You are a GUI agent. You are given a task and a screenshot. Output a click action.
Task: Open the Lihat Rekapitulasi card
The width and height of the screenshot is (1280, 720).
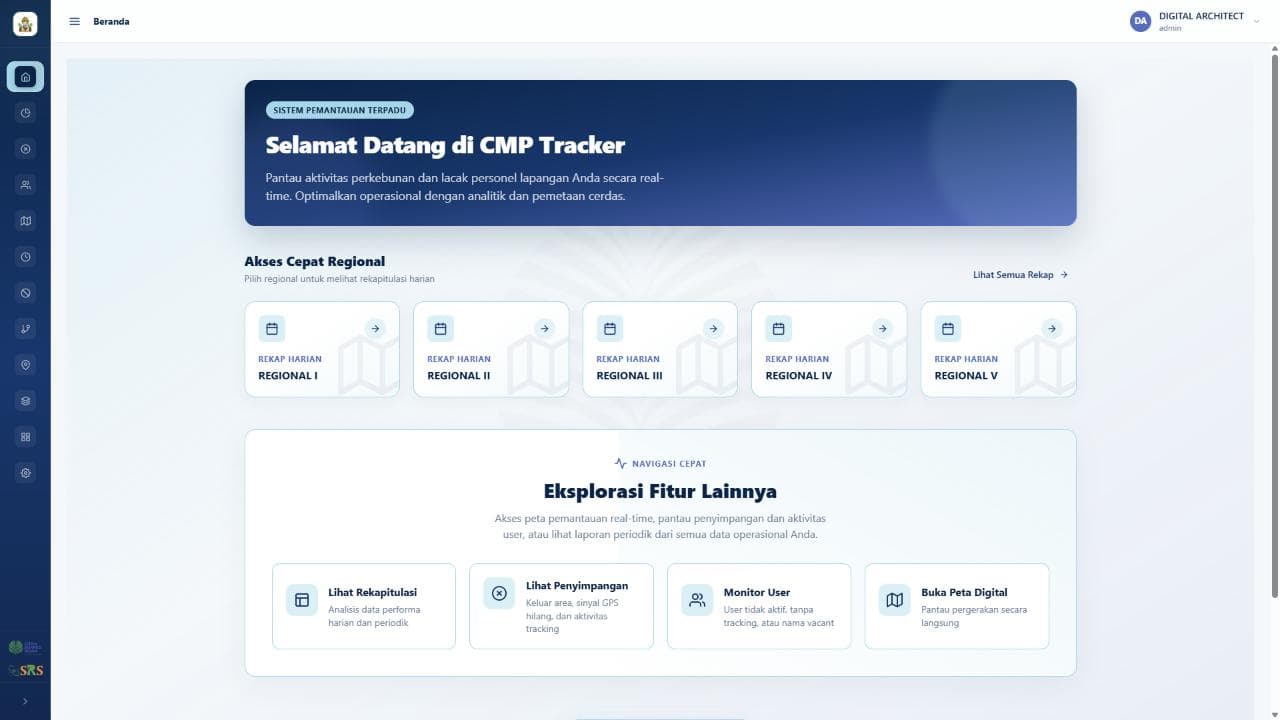point(364,606)
